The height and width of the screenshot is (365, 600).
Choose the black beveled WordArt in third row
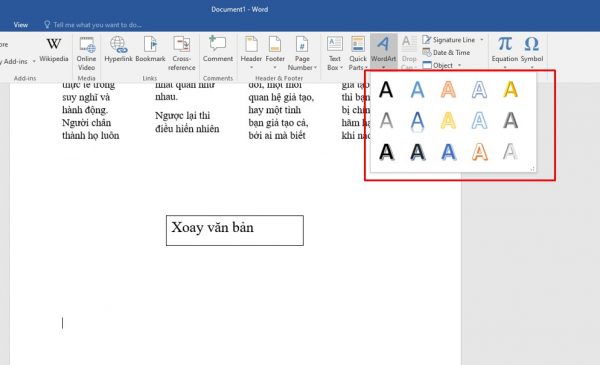tap(417, 152)
